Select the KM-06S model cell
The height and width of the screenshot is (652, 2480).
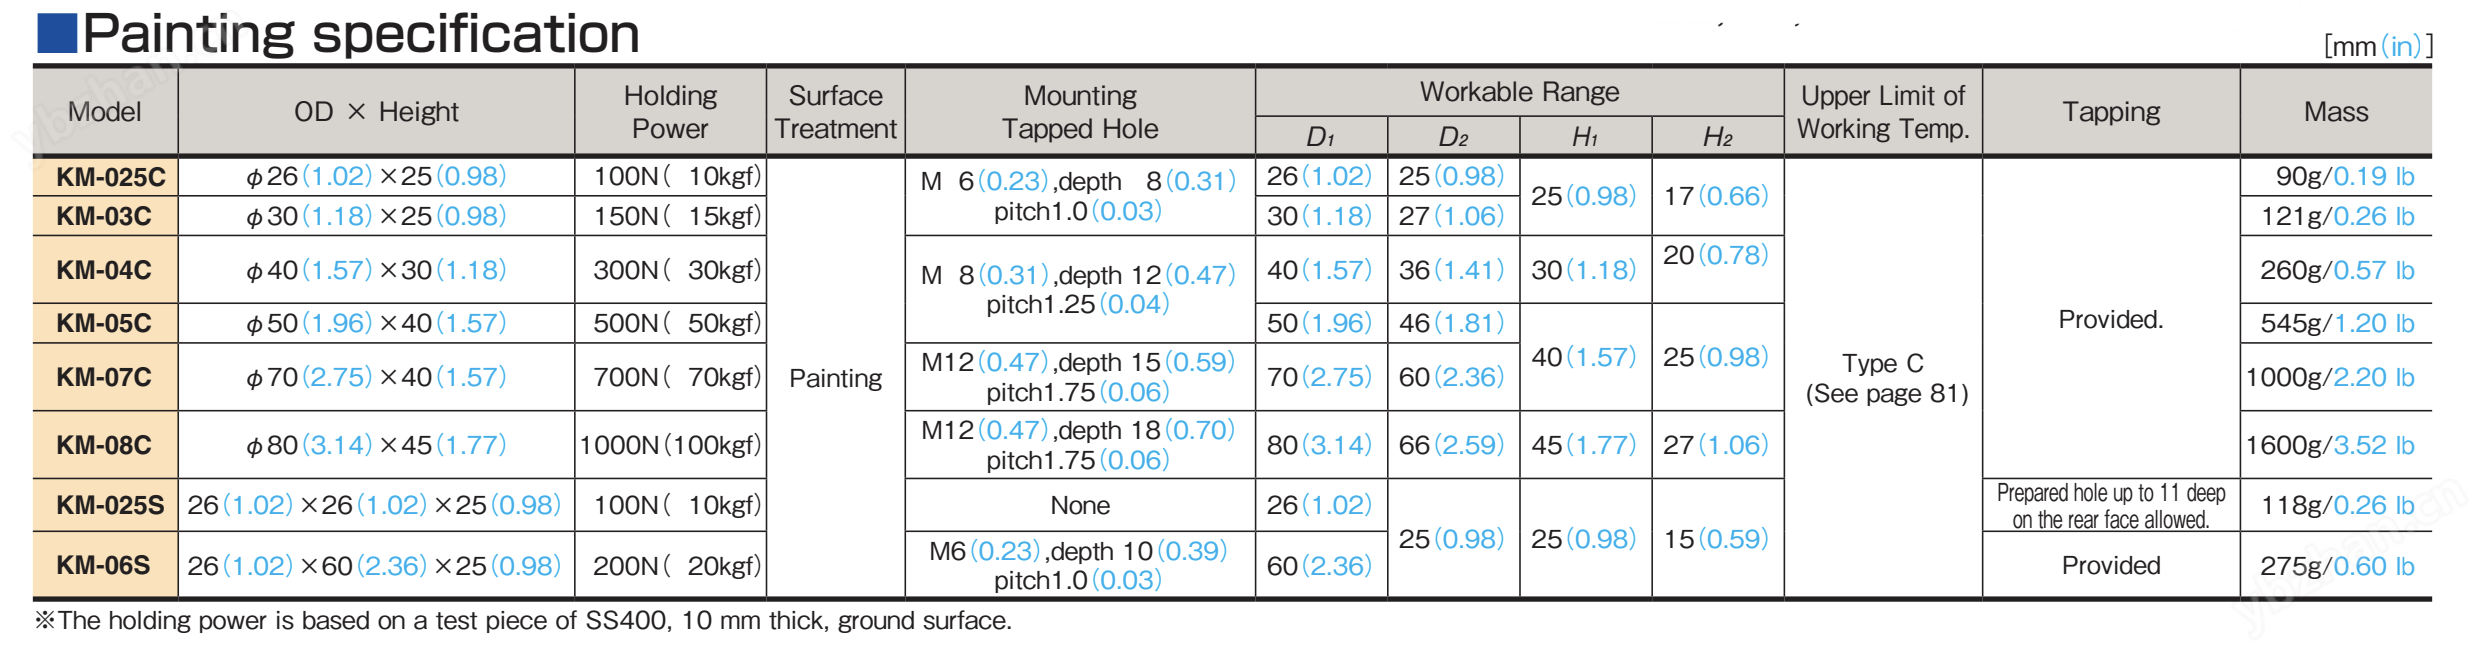(105, 566)
